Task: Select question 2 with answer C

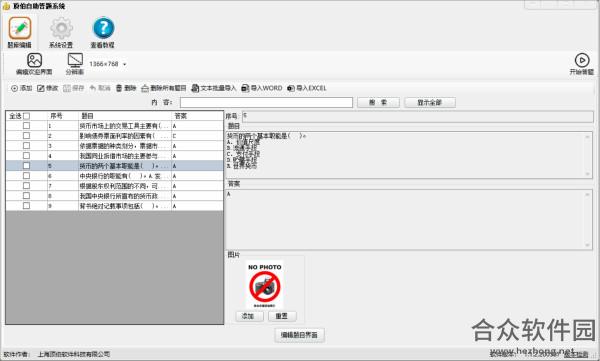Action: (x=125, y=136)
